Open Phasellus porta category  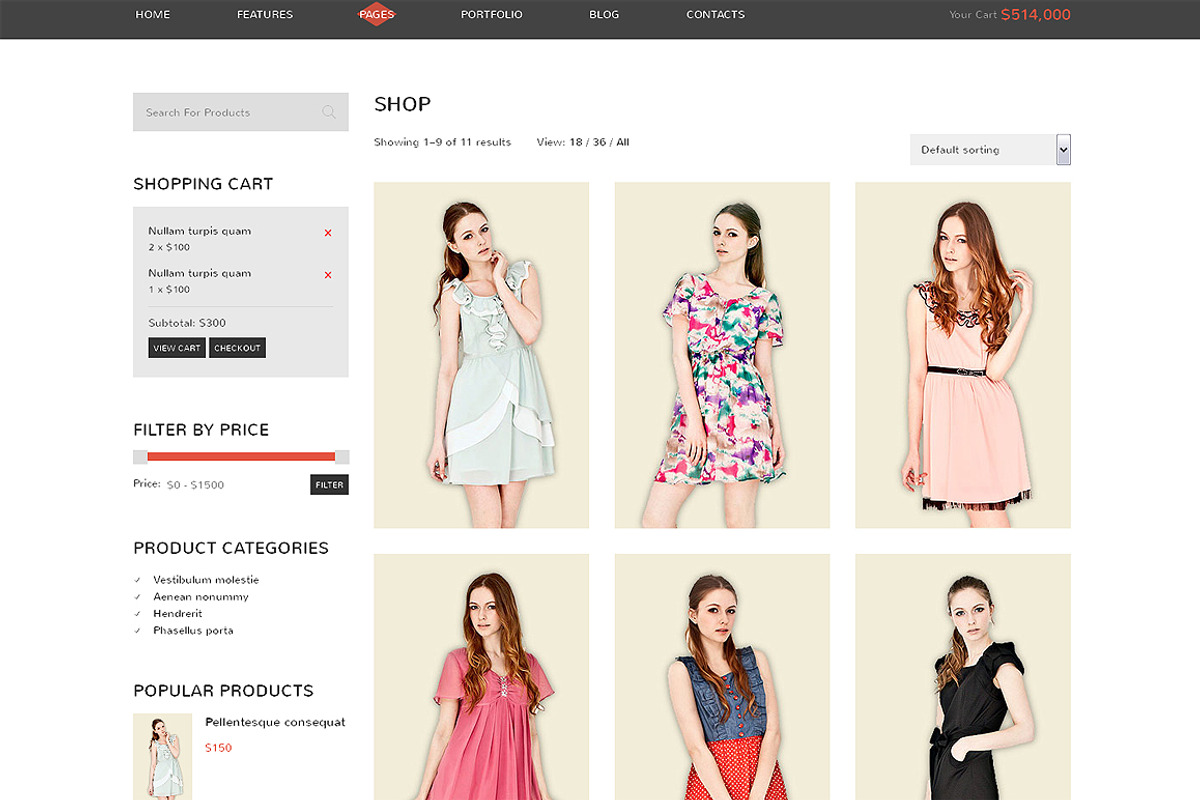(x=193, y=631)
